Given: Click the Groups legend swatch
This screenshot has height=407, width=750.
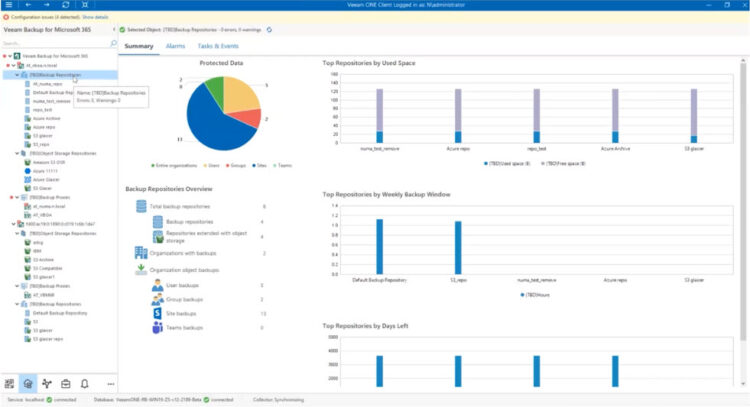Looking at the screenshot, I should [228, 165].
